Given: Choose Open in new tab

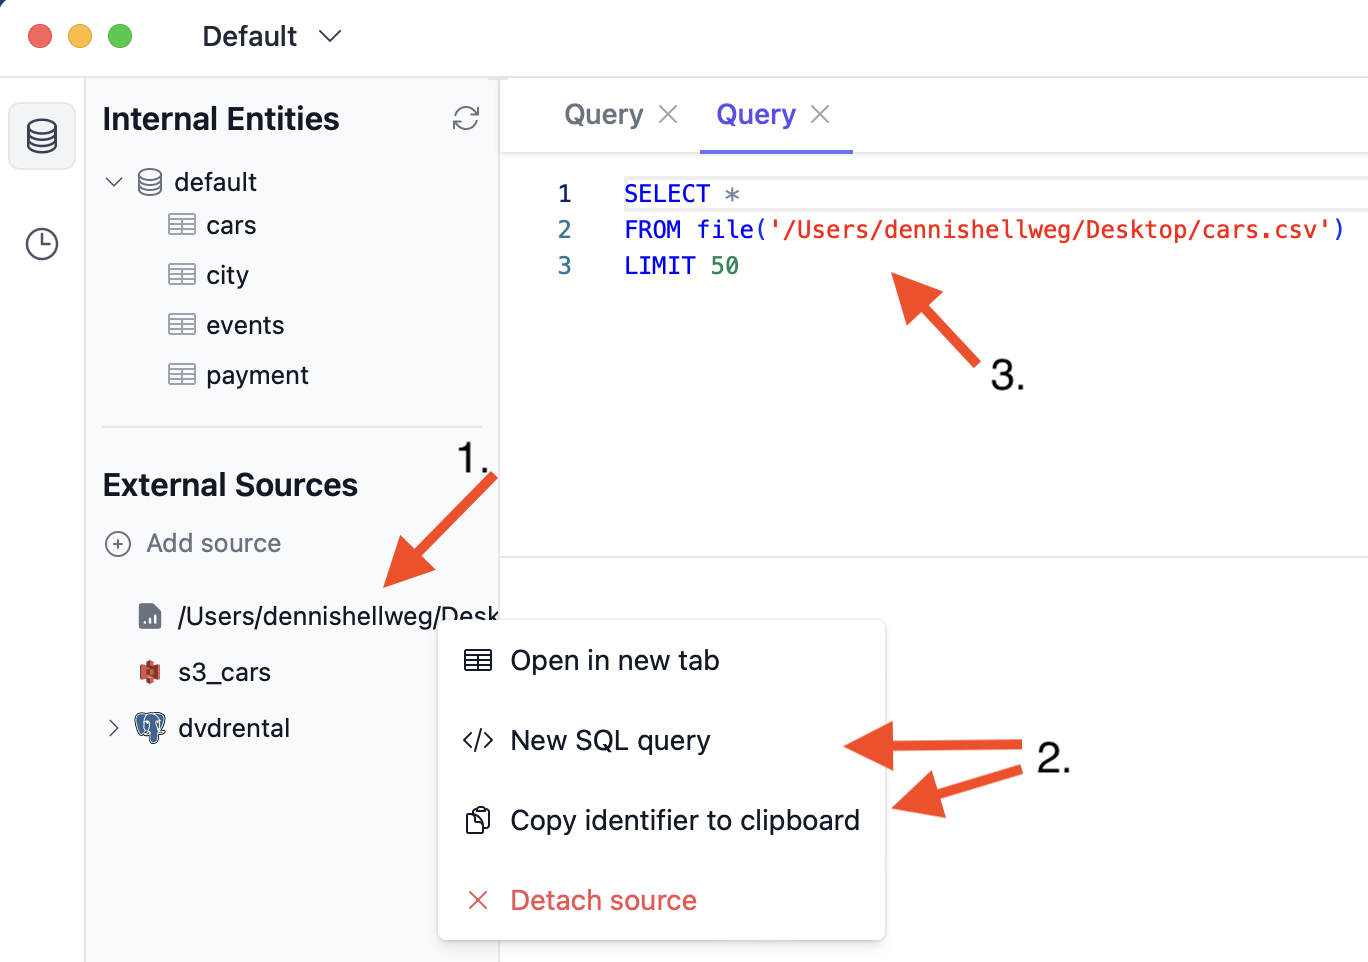Looking at the screenshot, I should coord(661,660).
